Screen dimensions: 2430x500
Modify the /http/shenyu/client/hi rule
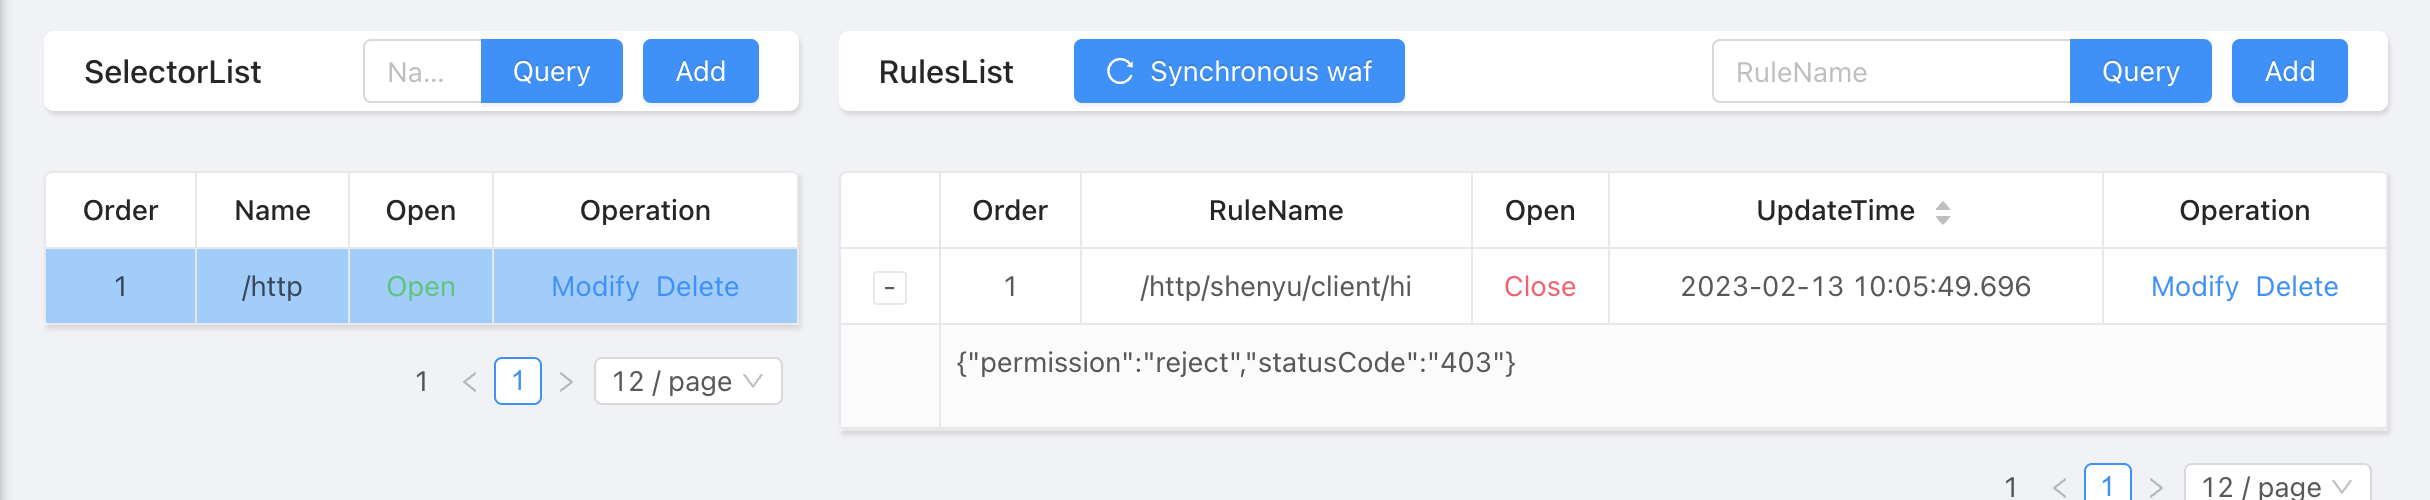2194,287
